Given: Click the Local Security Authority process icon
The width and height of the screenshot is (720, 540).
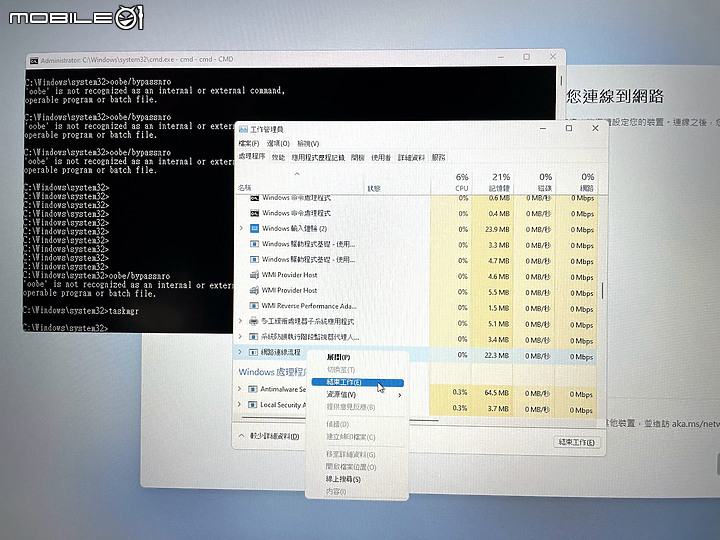Looking at the screenshot, I should (x=253, y=405).
